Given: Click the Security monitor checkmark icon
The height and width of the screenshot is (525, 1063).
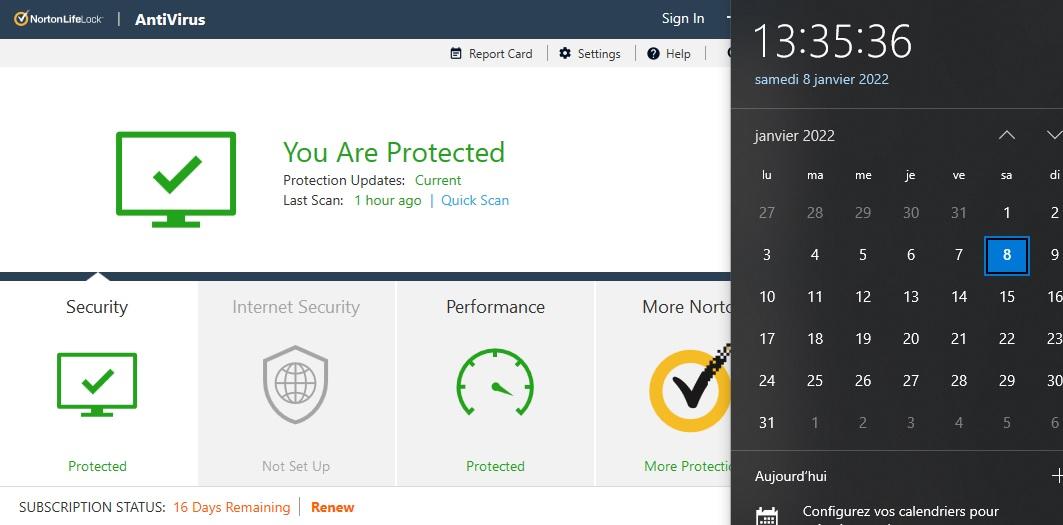Looking at the screenshot, I should [97, 385].
